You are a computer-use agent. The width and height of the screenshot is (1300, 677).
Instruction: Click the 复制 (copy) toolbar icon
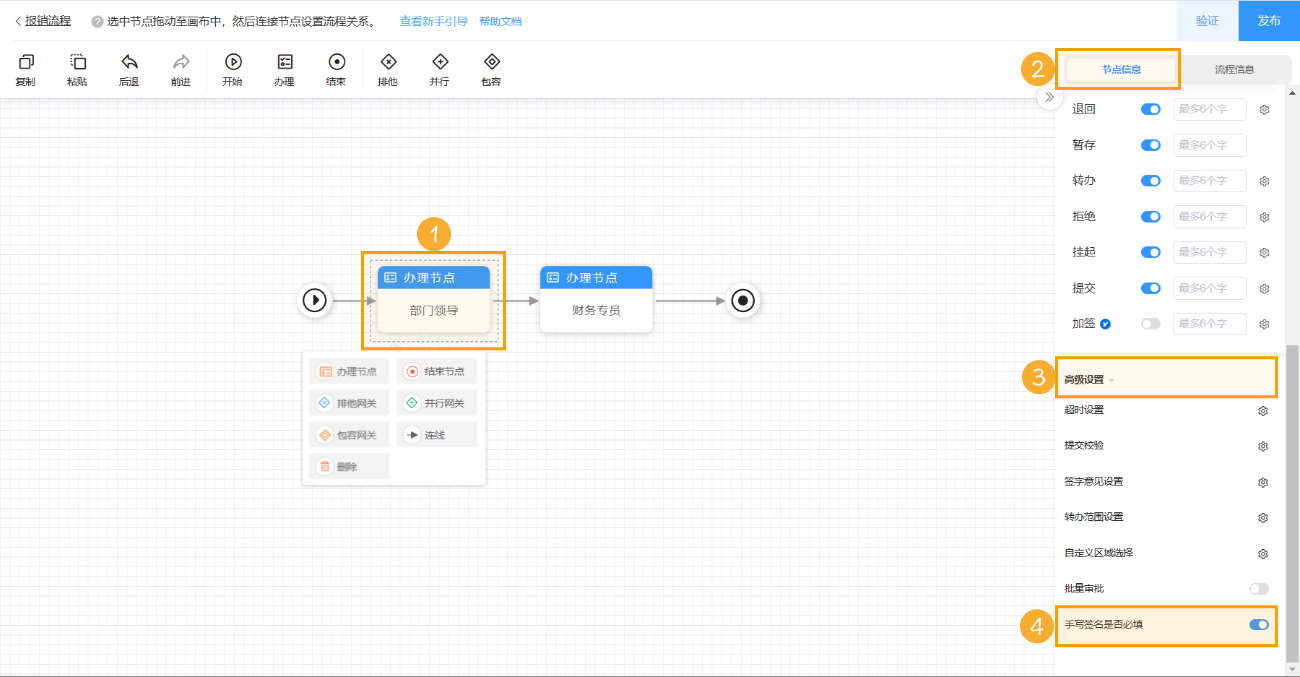[x=26, y=63]
